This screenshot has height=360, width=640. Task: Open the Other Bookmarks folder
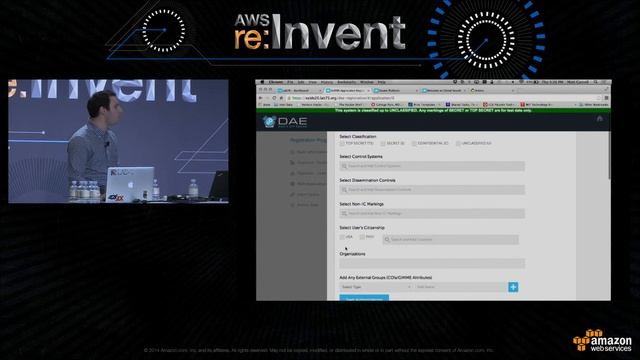click(x=593, y=105)
